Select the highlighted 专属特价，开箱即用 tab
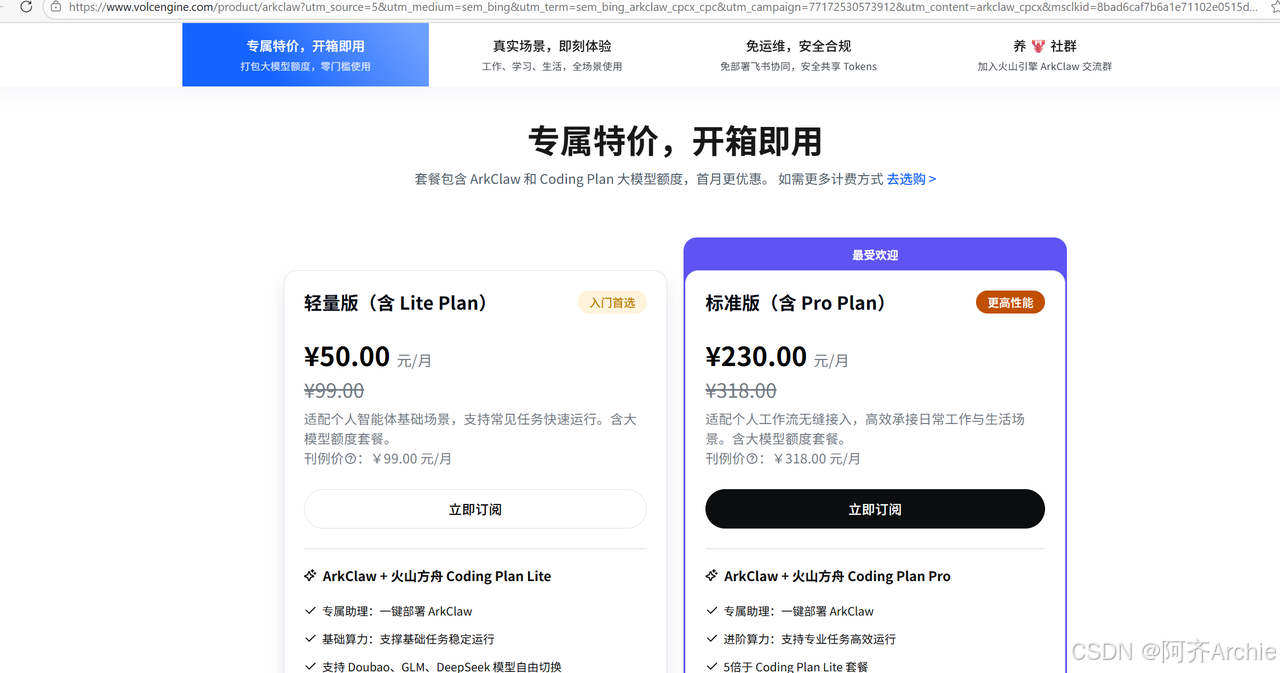This screenshot has width=1280, height=673. point(305,54)
